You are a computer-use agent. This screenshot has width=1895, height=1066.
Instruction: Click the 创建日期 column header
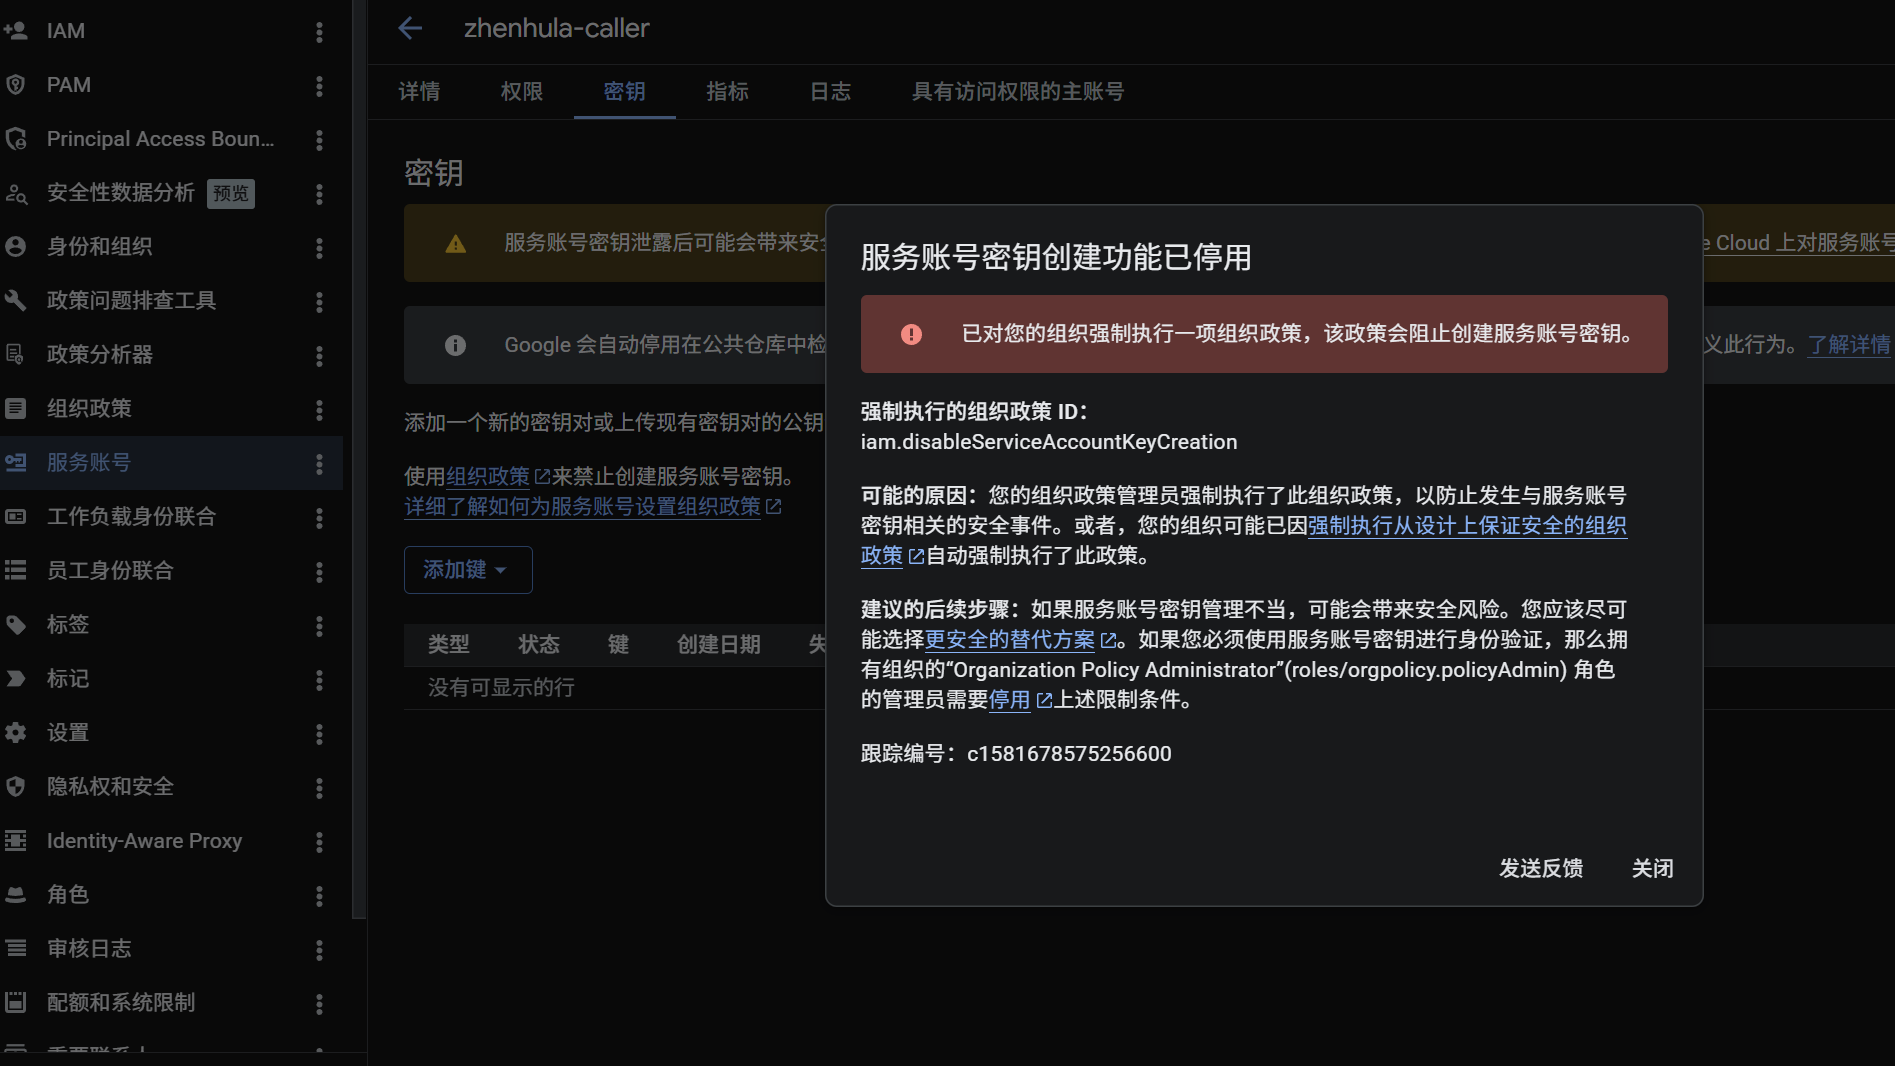pyautogui.click(x=718, y=645)
